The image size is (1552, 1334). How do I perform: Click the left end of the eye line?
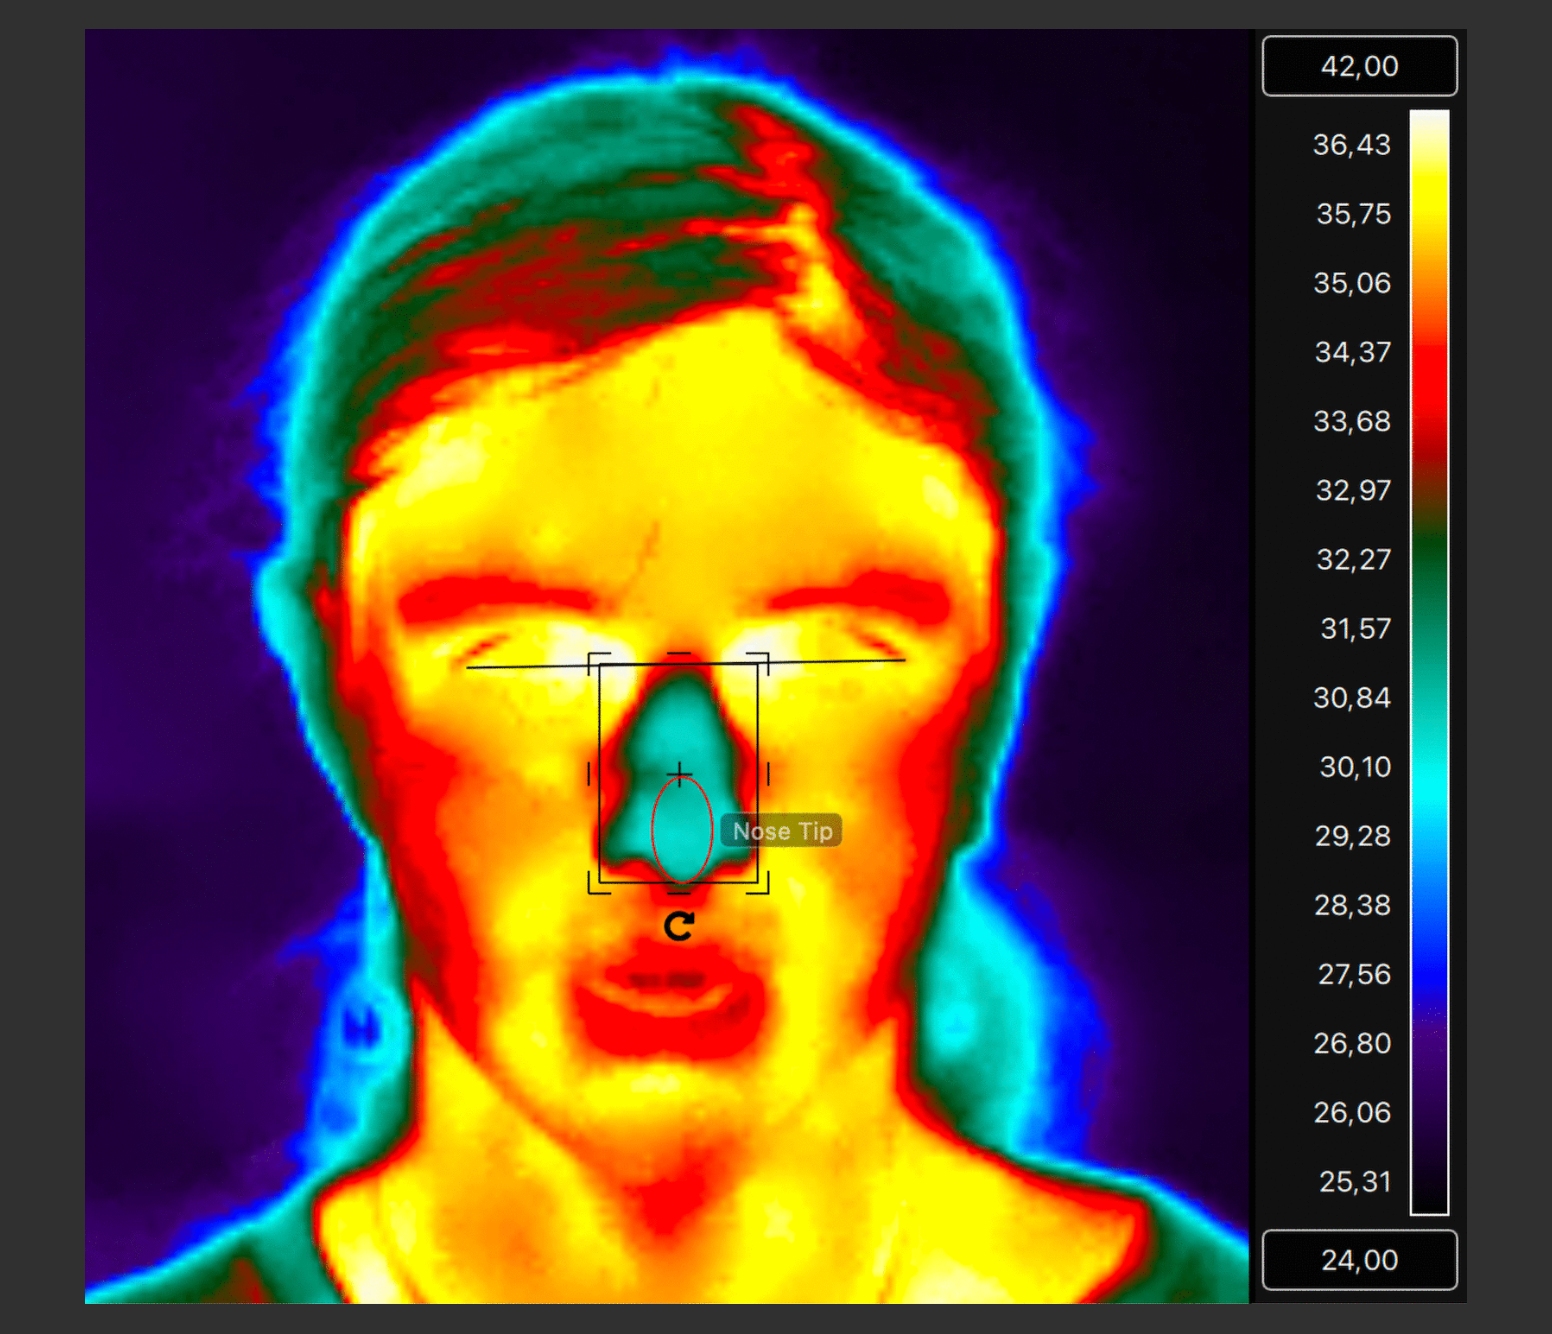469,667
